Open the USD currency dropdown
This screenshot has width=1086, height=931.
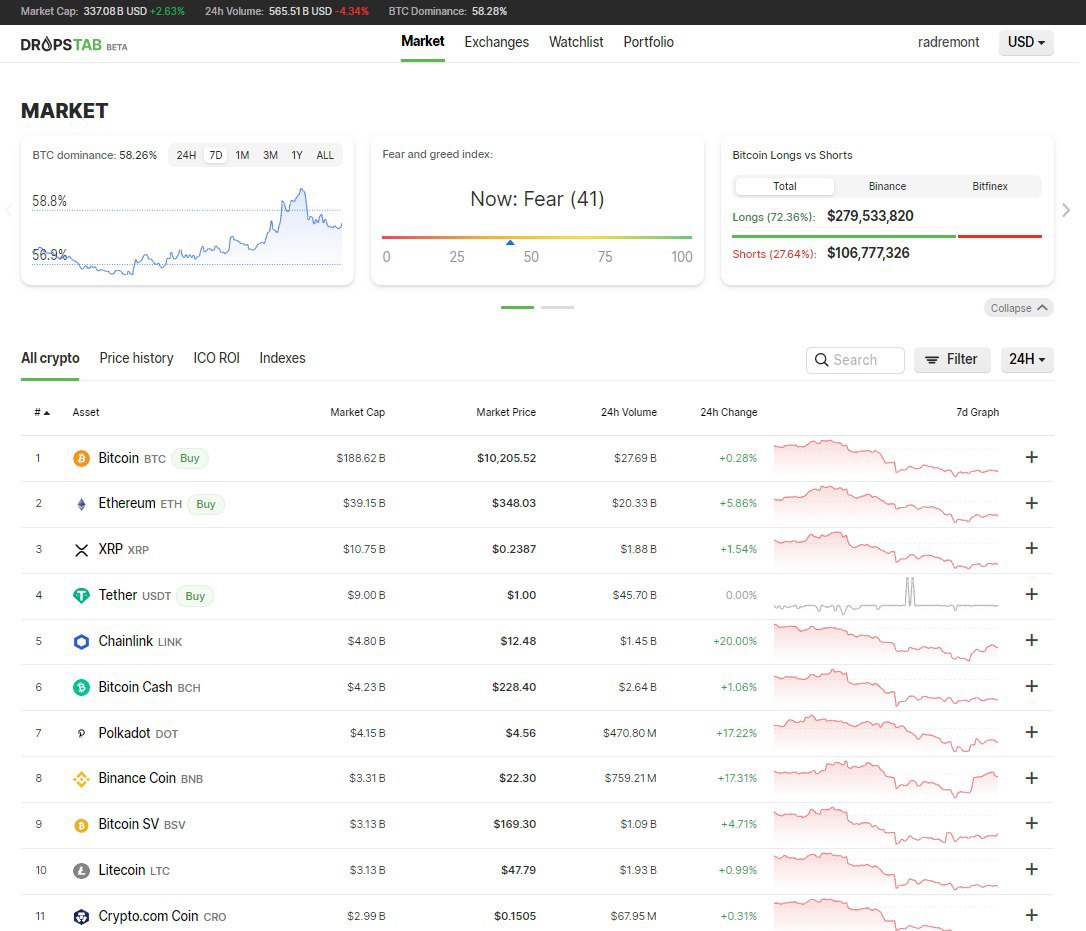(x=1026, y=42)
